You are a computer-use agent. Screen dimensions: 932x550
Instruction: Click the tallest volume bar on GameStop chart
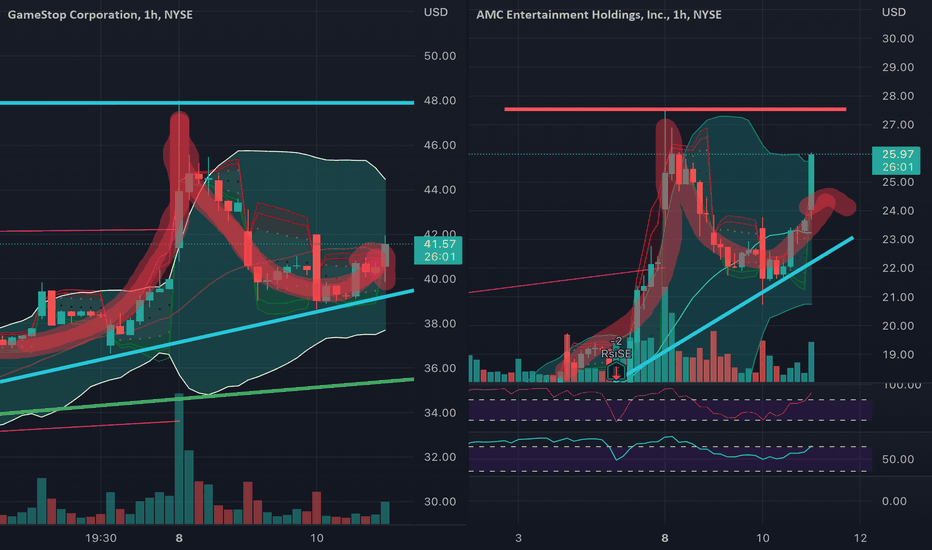point(179,458)
